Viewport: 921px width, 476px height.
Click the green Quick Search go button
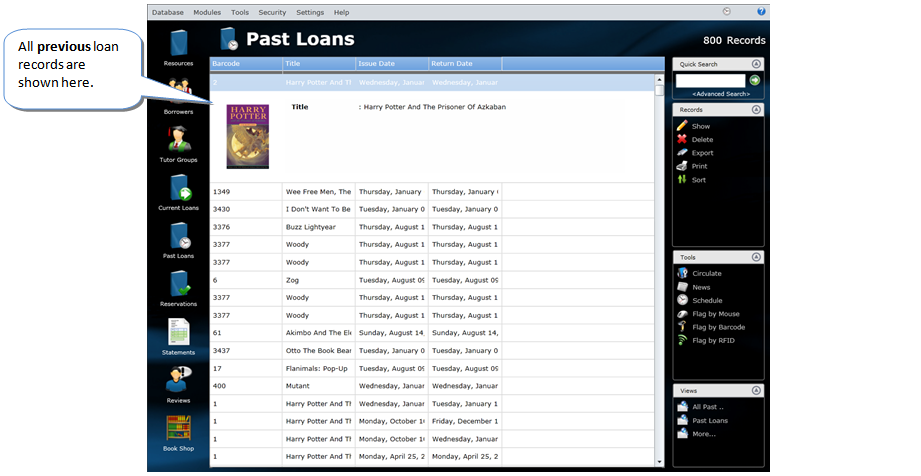point(755,80)
